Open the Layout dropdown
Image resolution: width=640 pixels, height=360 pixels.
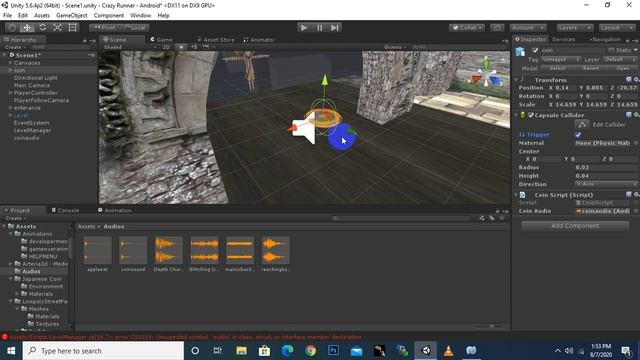click(616, 27)
